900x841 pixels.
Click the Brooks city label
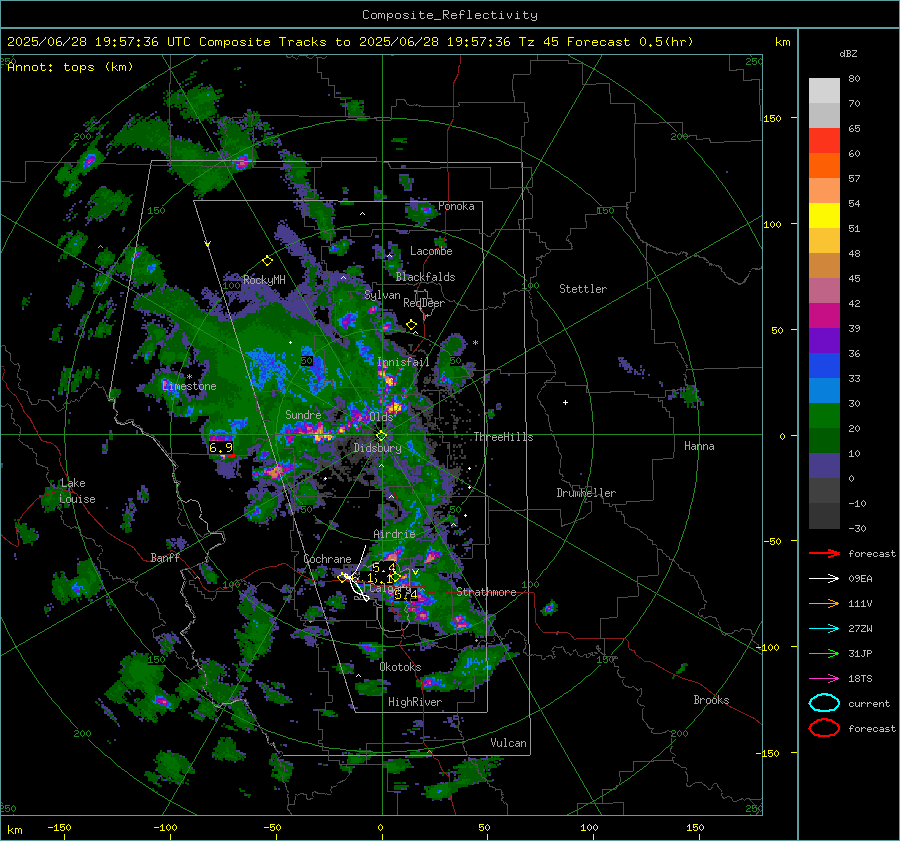[x=711, y=700]
